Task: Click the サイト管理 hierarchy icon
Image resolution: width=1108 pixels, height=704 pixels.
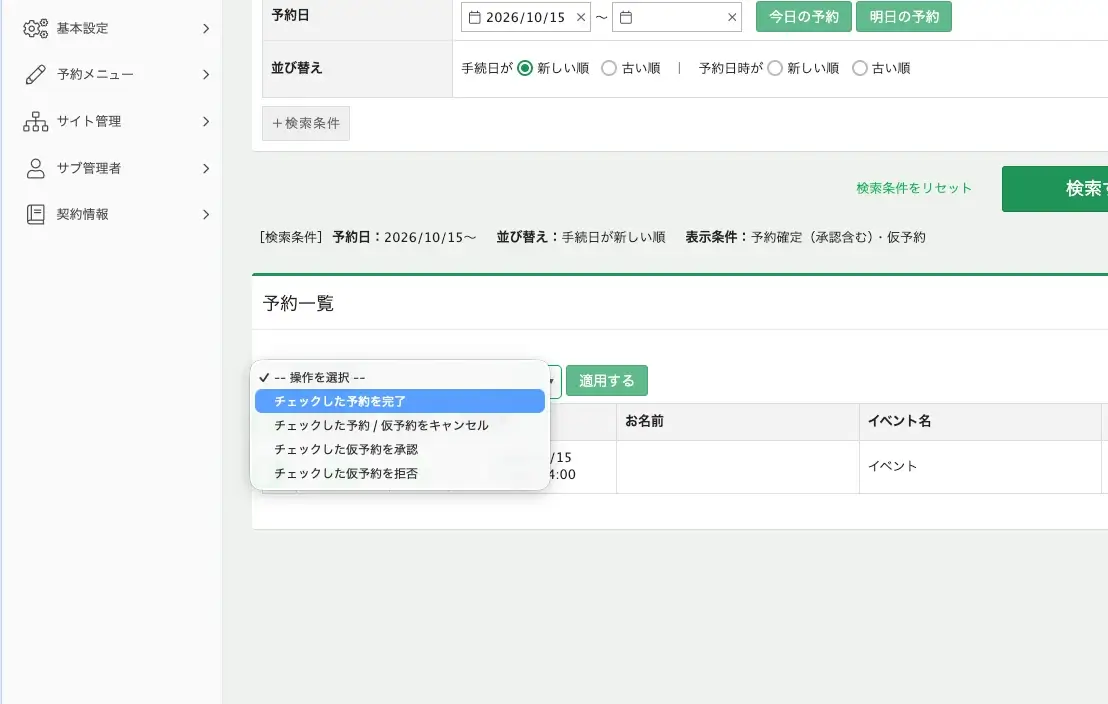Action: (35, 122)
